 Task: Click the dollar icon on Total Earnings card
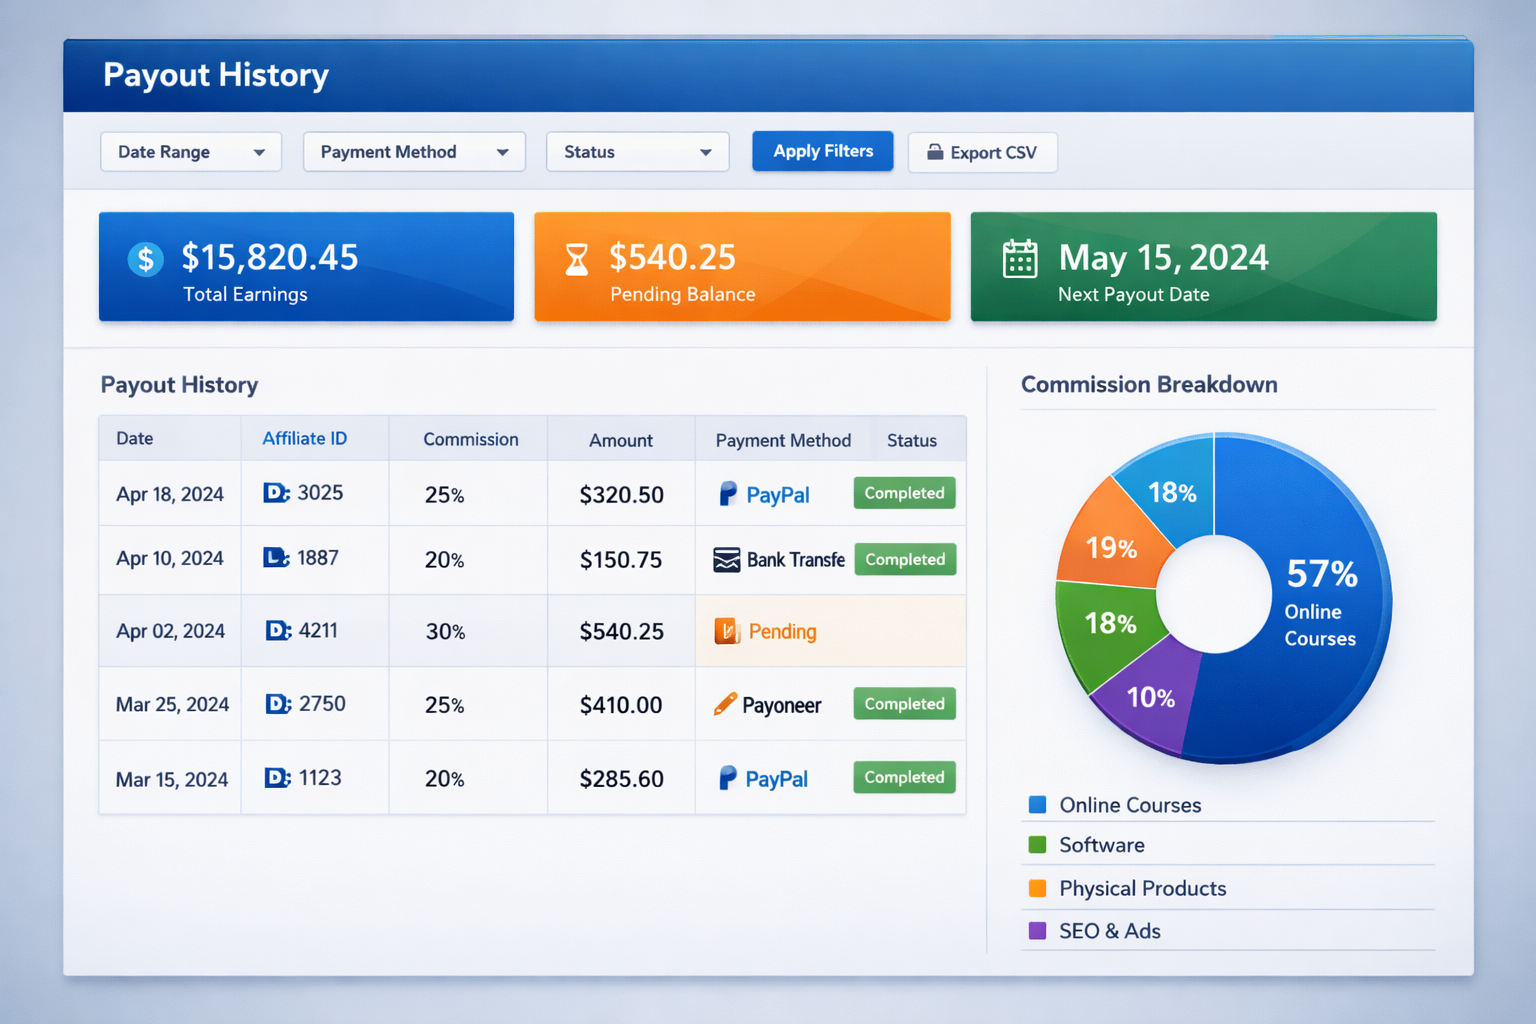point(145,259)
